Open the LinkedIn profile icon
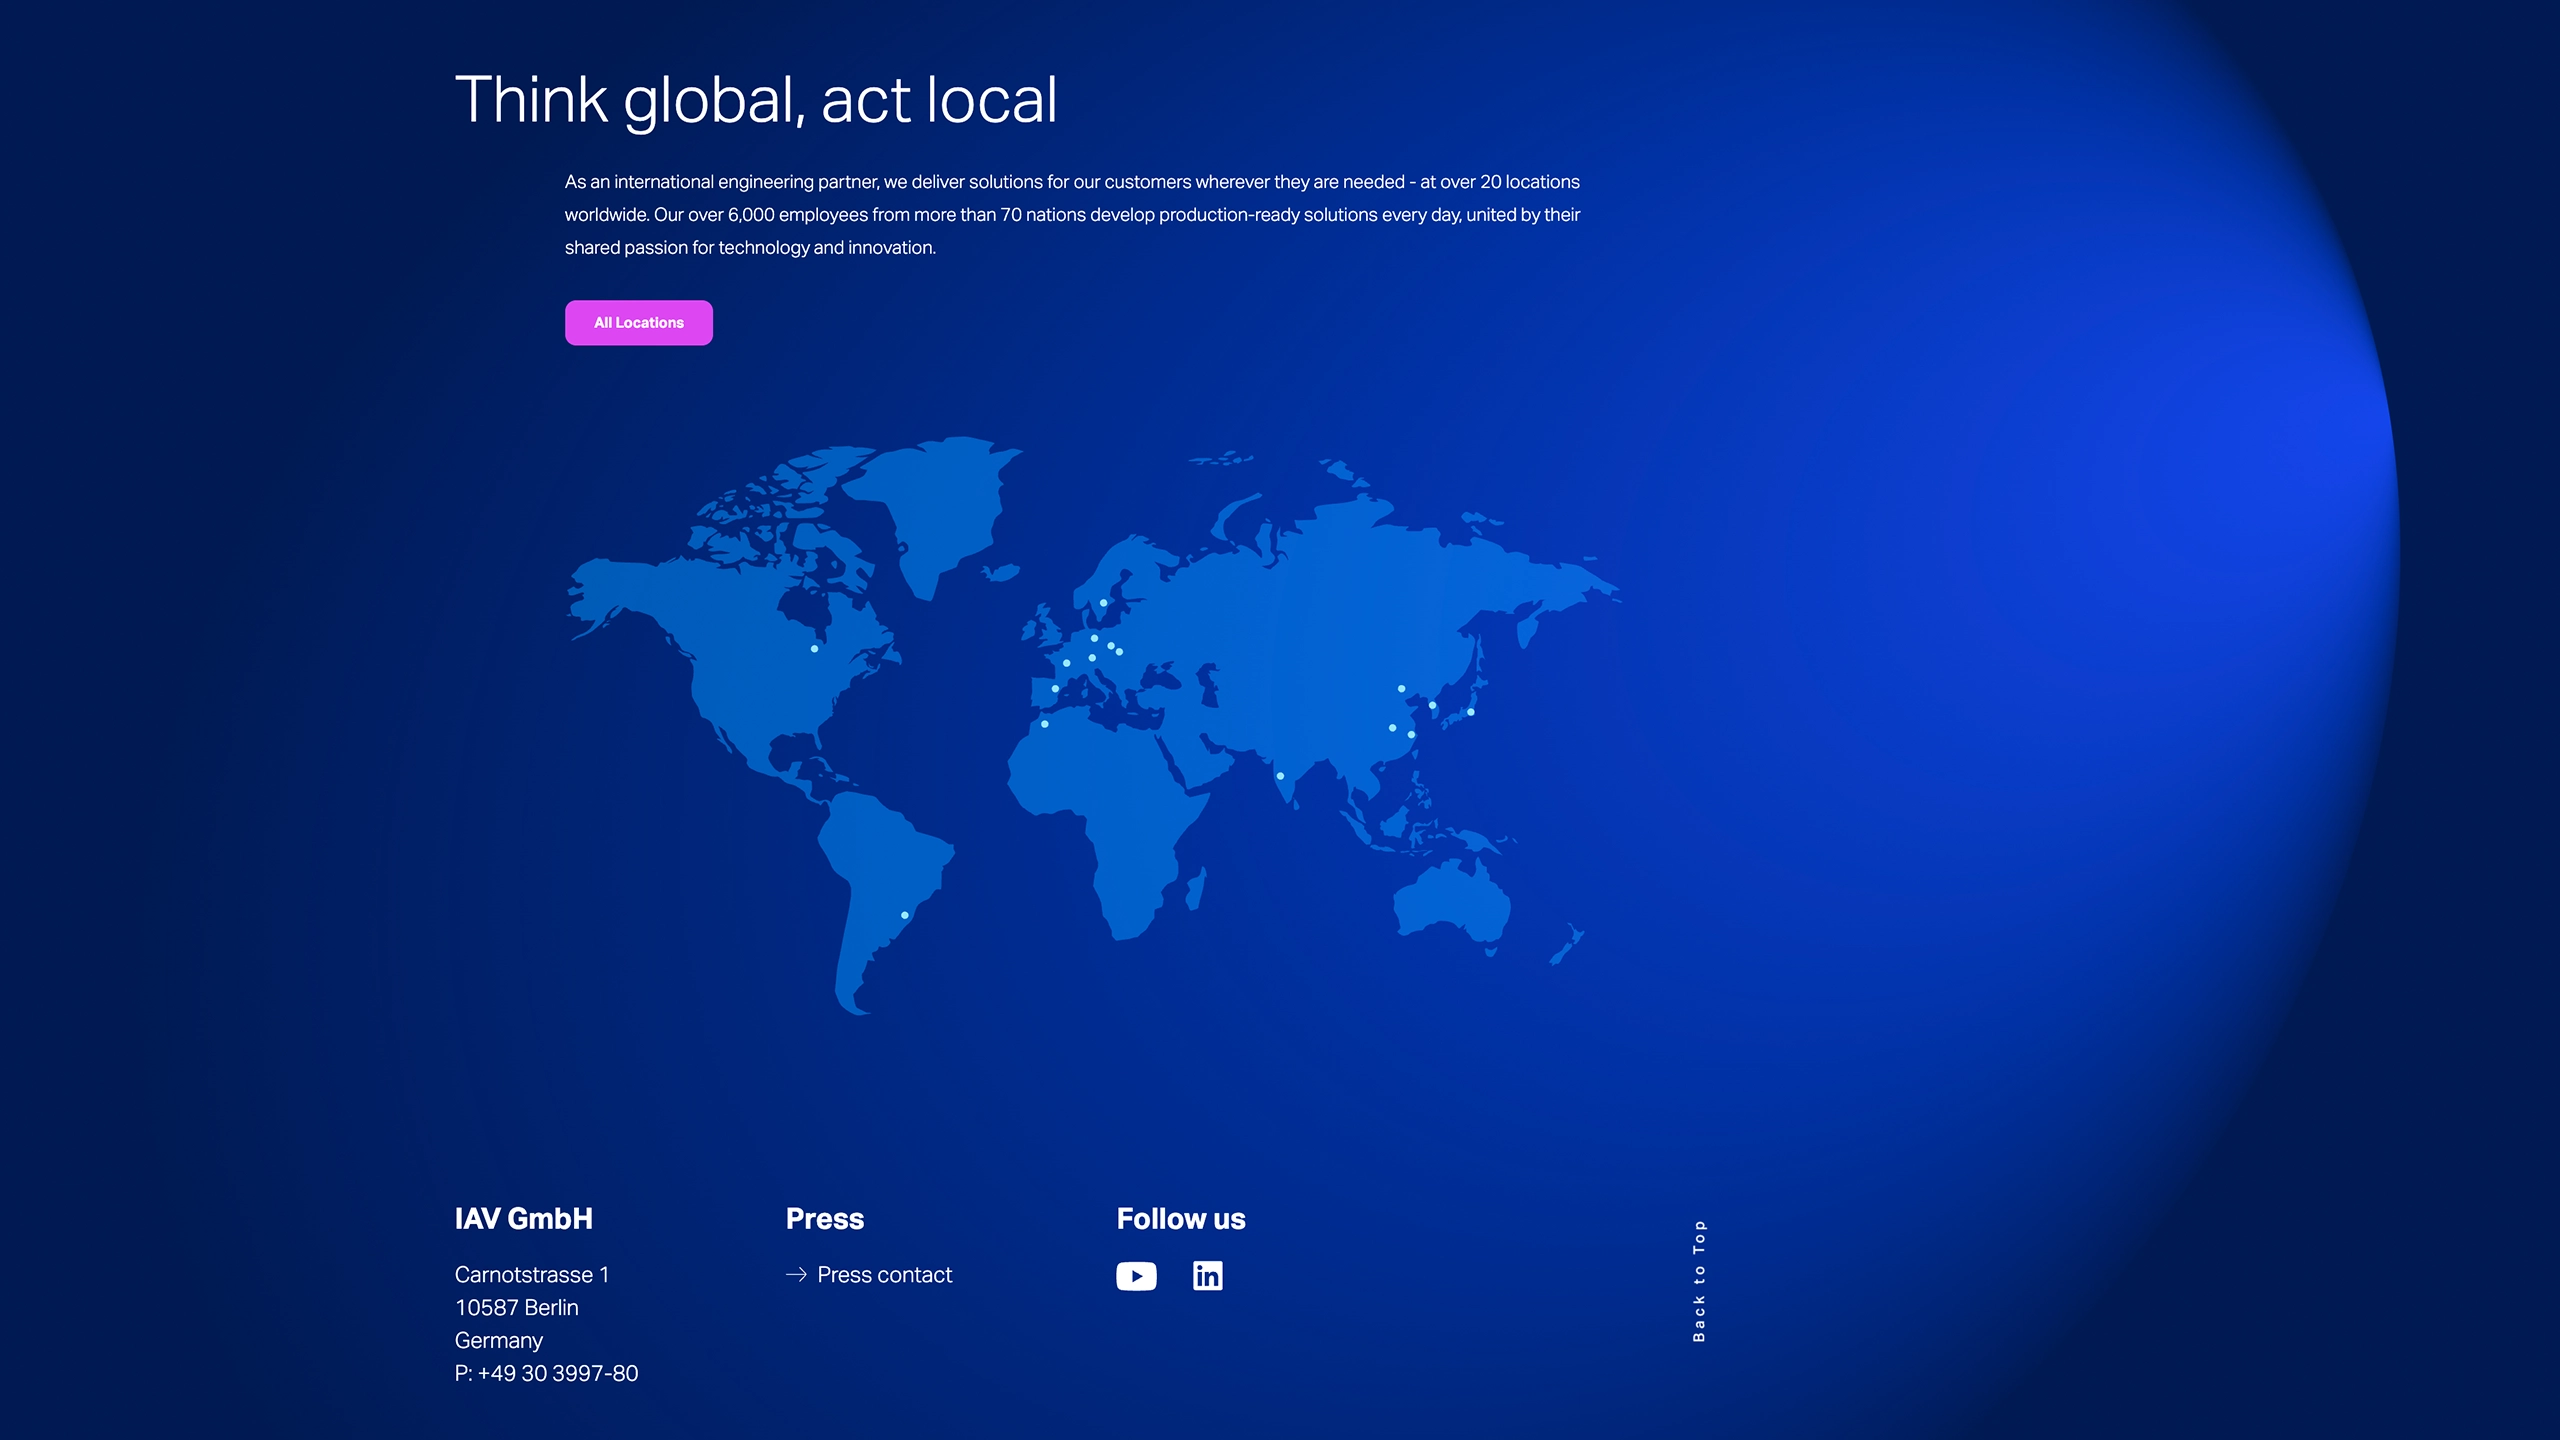Image resolution: width=2560 pixels, height=1440 pixels. (1207, 1276)
